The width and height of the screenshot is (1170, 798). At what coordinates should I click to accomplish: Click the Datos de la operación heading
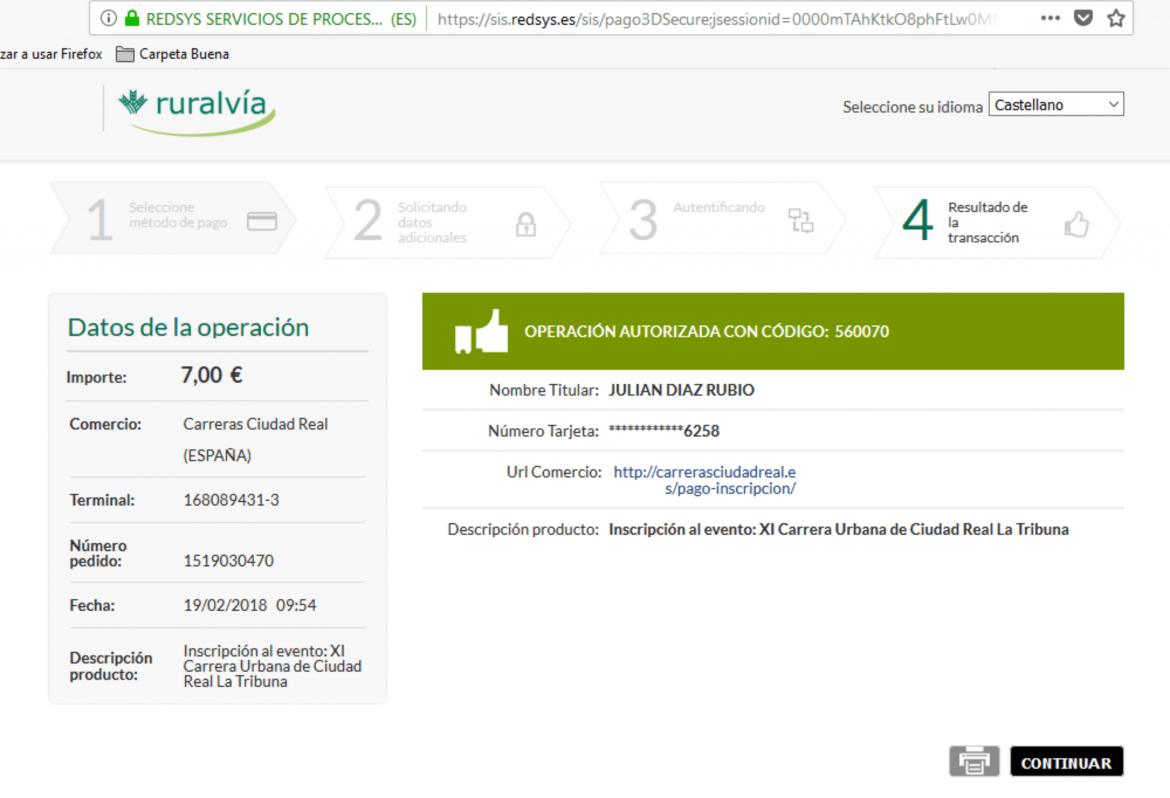point(188,327)
